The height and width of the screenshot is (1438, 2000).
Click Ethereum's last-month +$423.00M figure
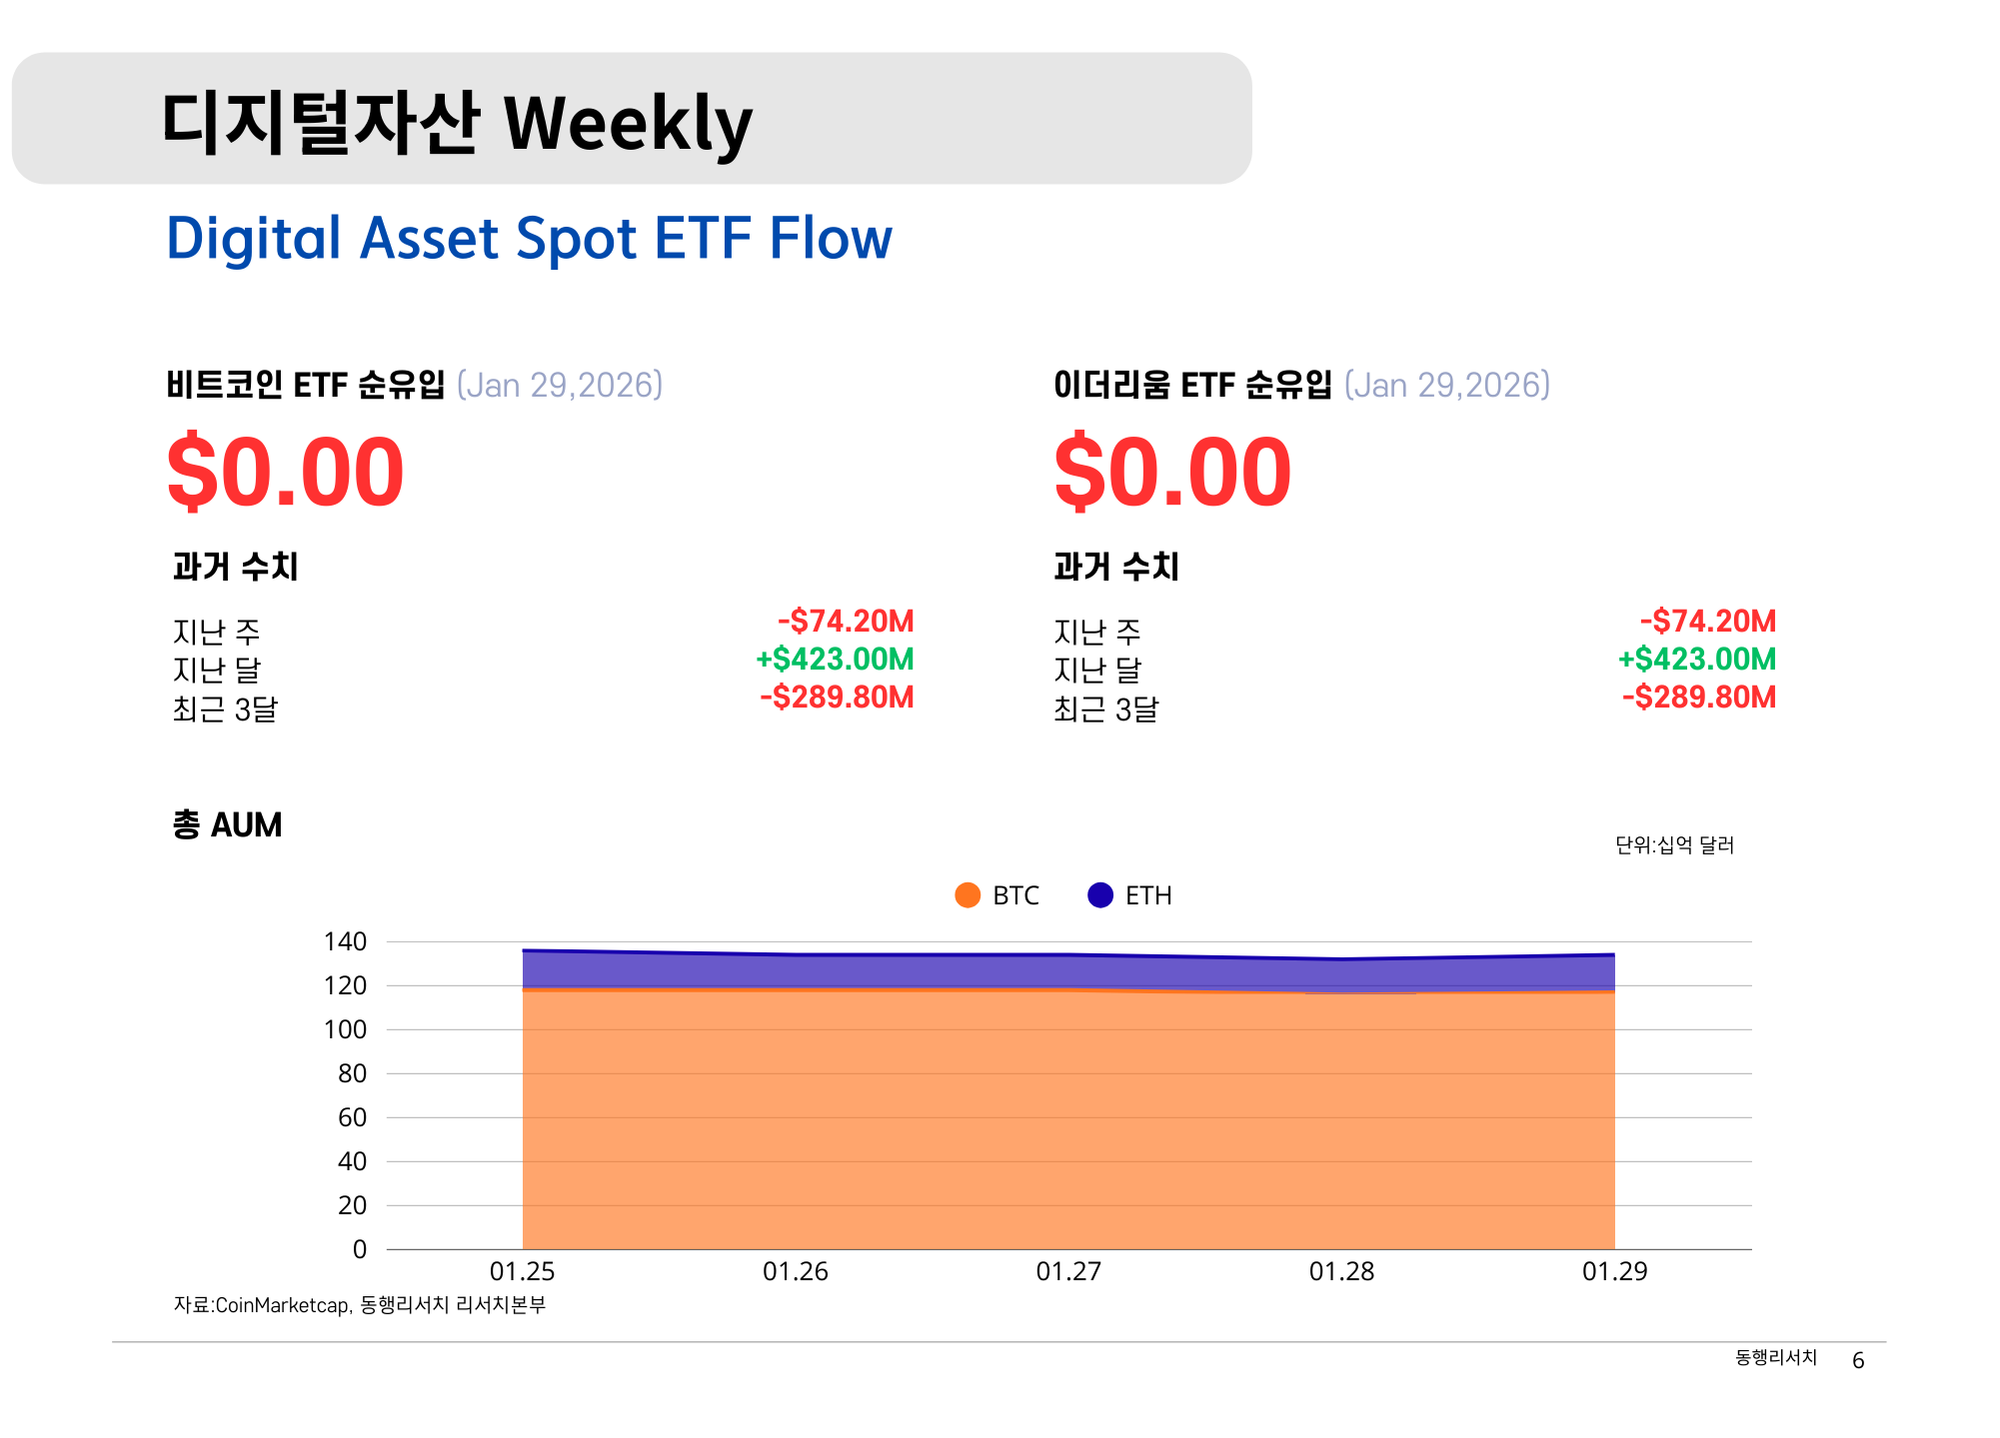coord(1697,659)
